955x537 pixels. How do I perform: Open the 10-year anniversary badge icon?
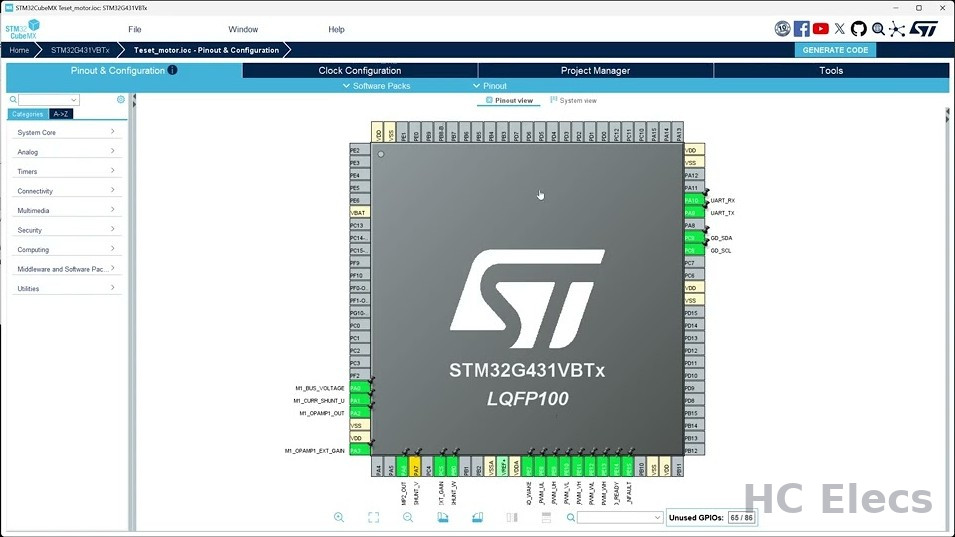click(783, 29)
